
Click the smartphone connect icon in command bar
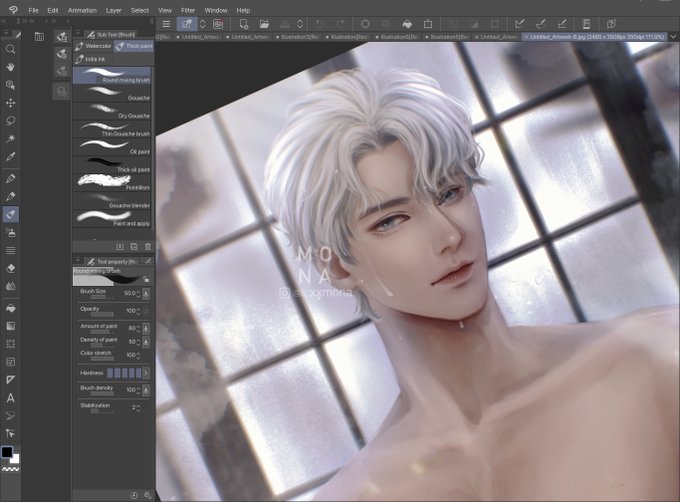coord(586,24)
